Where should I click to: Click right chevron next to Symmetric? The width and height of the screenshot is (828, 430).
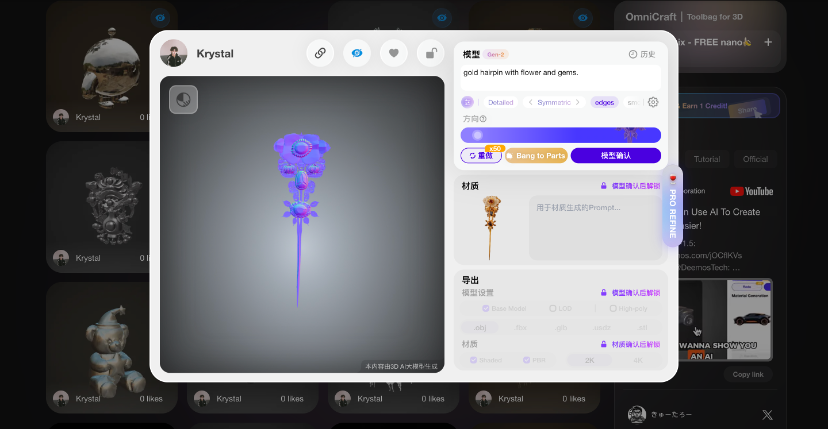tap(578, 102)
